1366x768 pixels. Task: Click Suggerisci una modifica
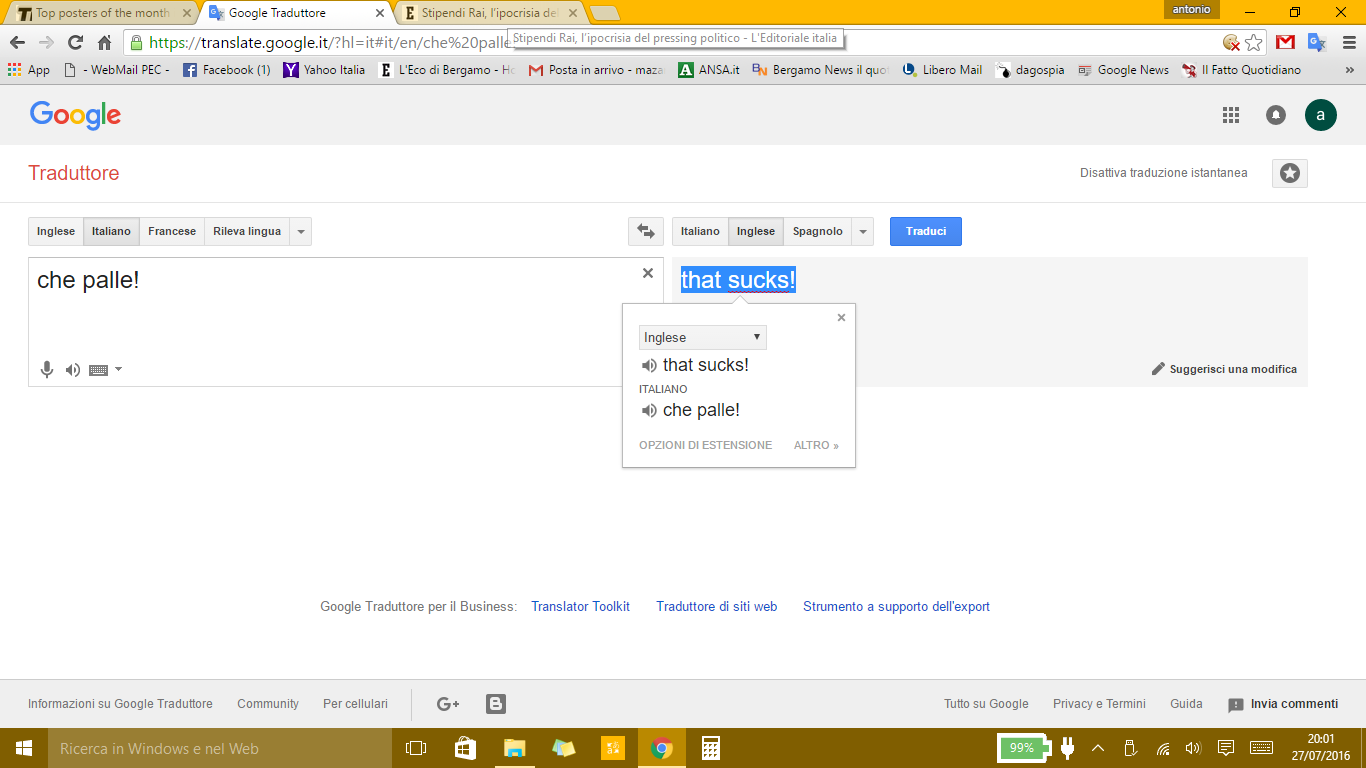(x=1224, y=369)
